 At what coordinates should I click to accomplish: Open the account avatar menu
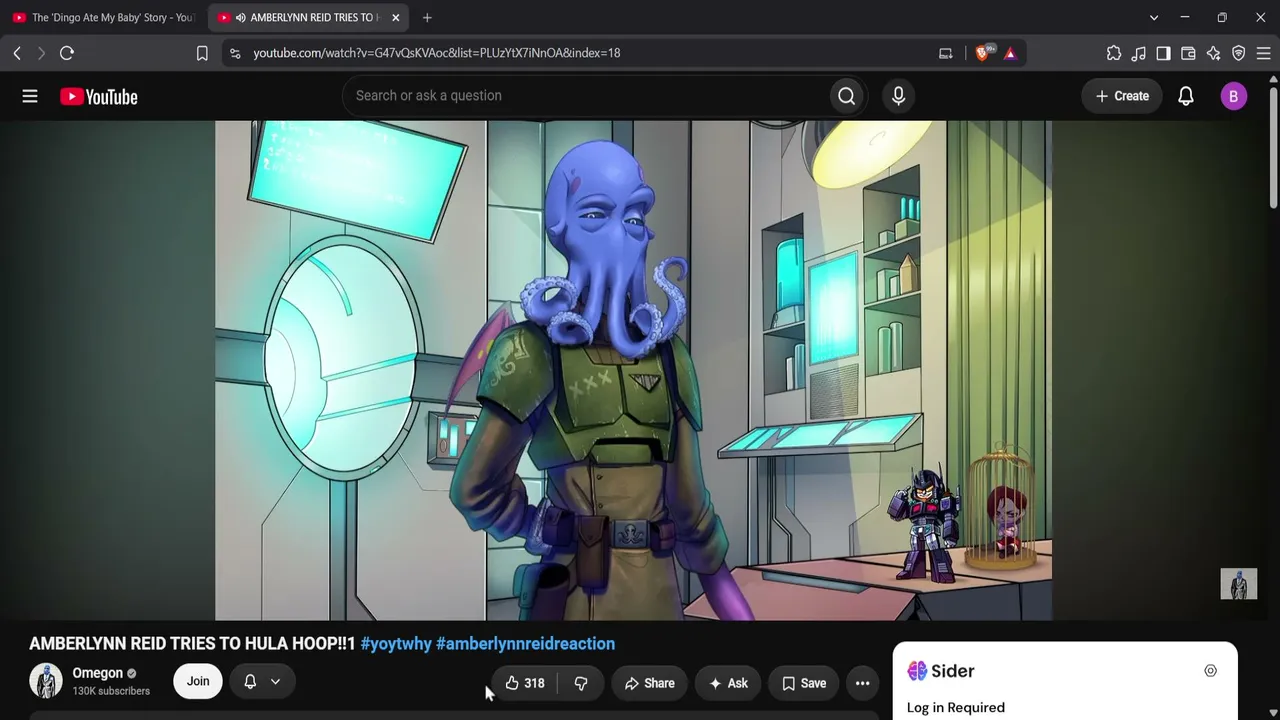(x=1233, y=96)
